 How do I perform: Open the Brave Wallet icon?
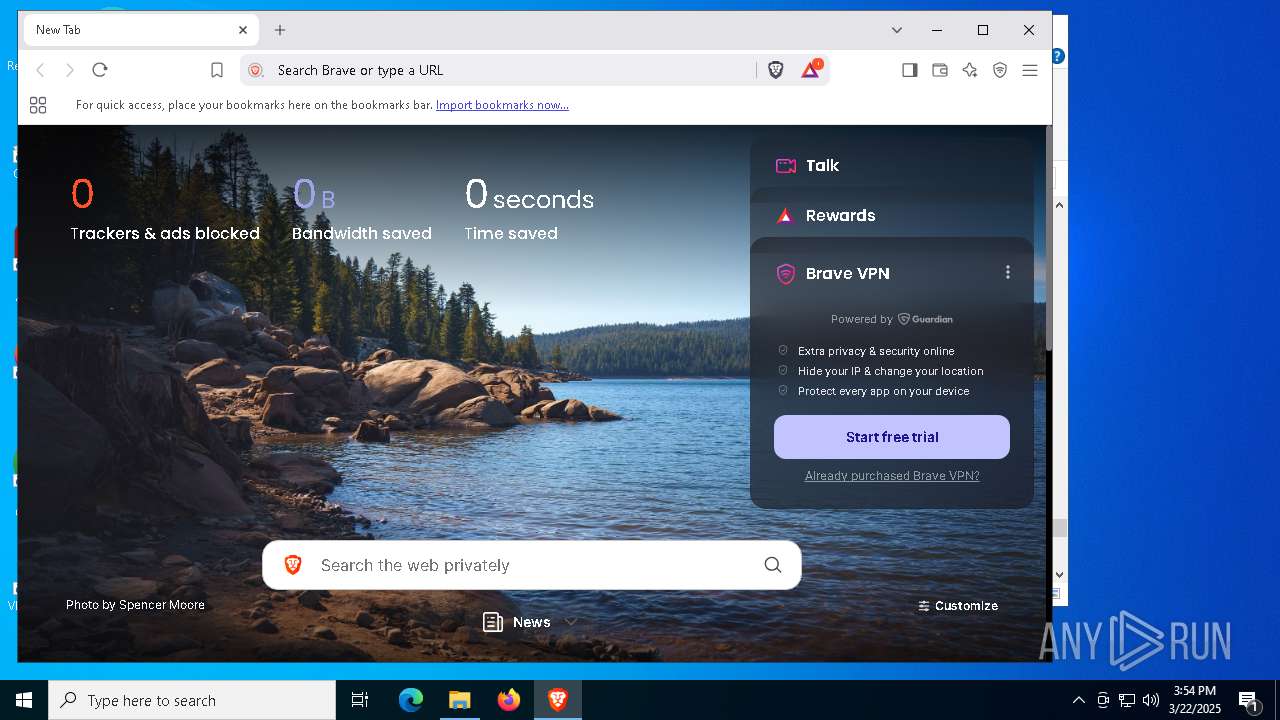click(x=940, y=70)
